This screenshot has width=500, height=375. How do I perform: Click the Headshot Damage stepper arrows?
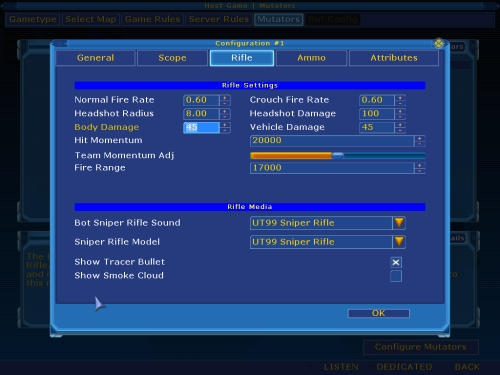[400, 114]
